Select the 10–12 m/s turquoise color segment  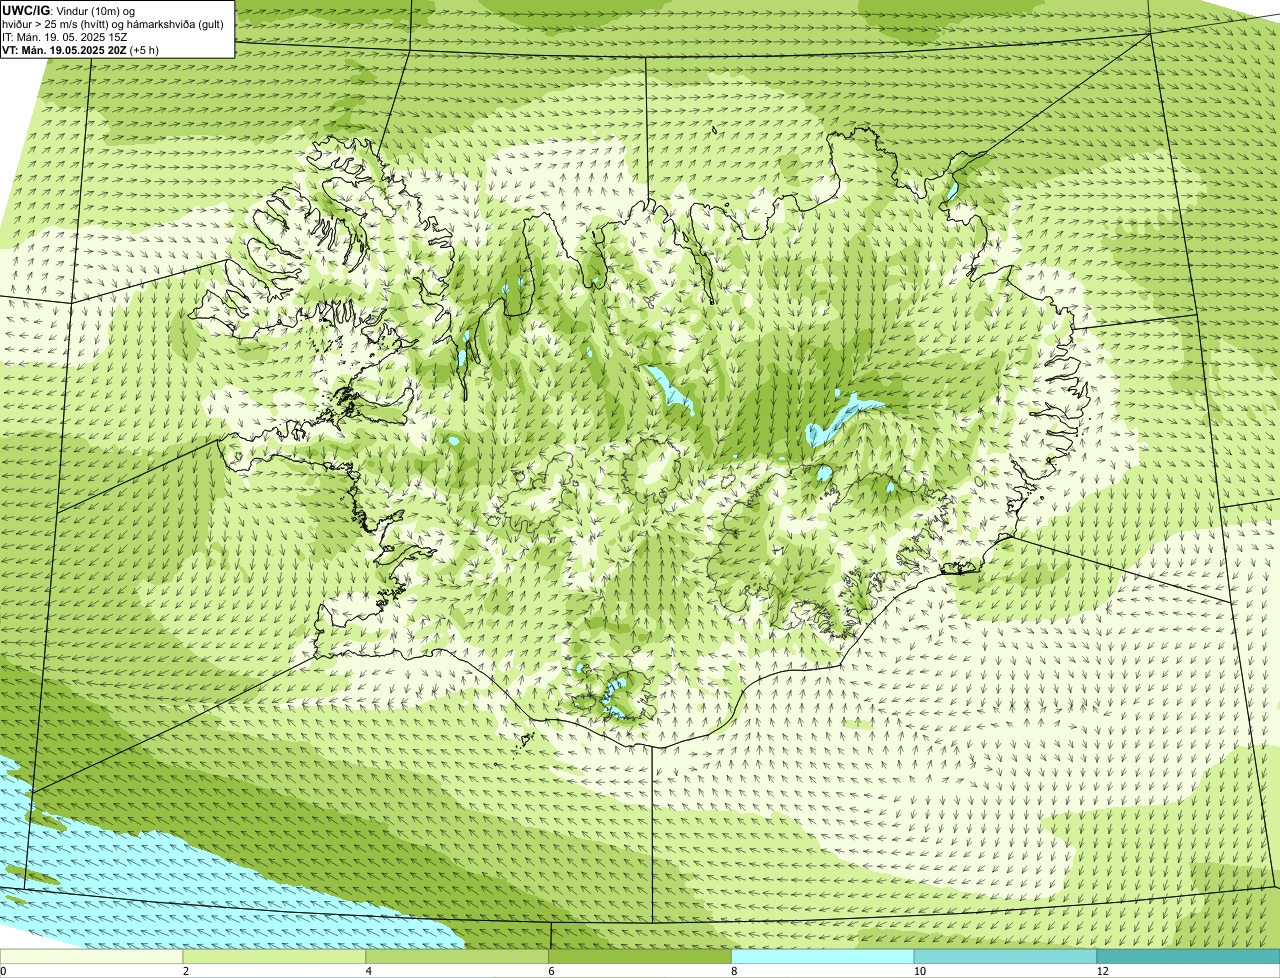[x=1006, y=956]
